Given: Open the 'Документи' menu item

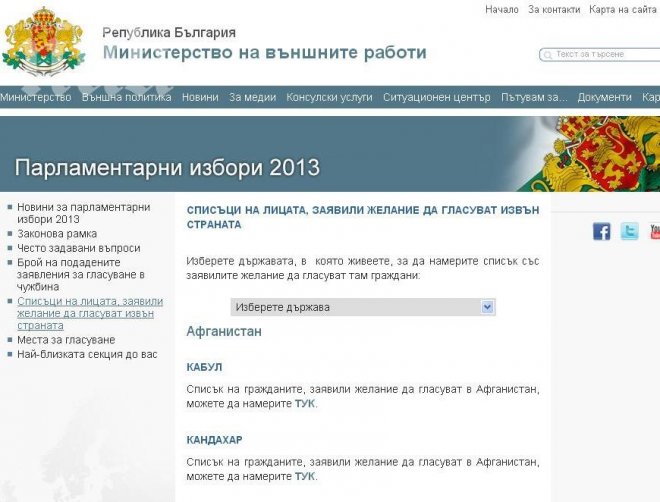Looking at the screenshot, I should click(604, 97).
